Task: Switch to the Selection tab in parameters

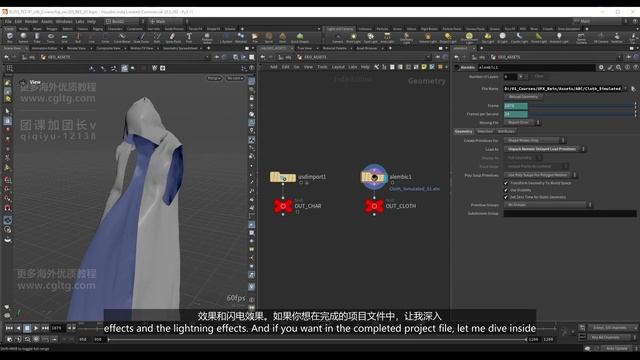Action: 485,131
